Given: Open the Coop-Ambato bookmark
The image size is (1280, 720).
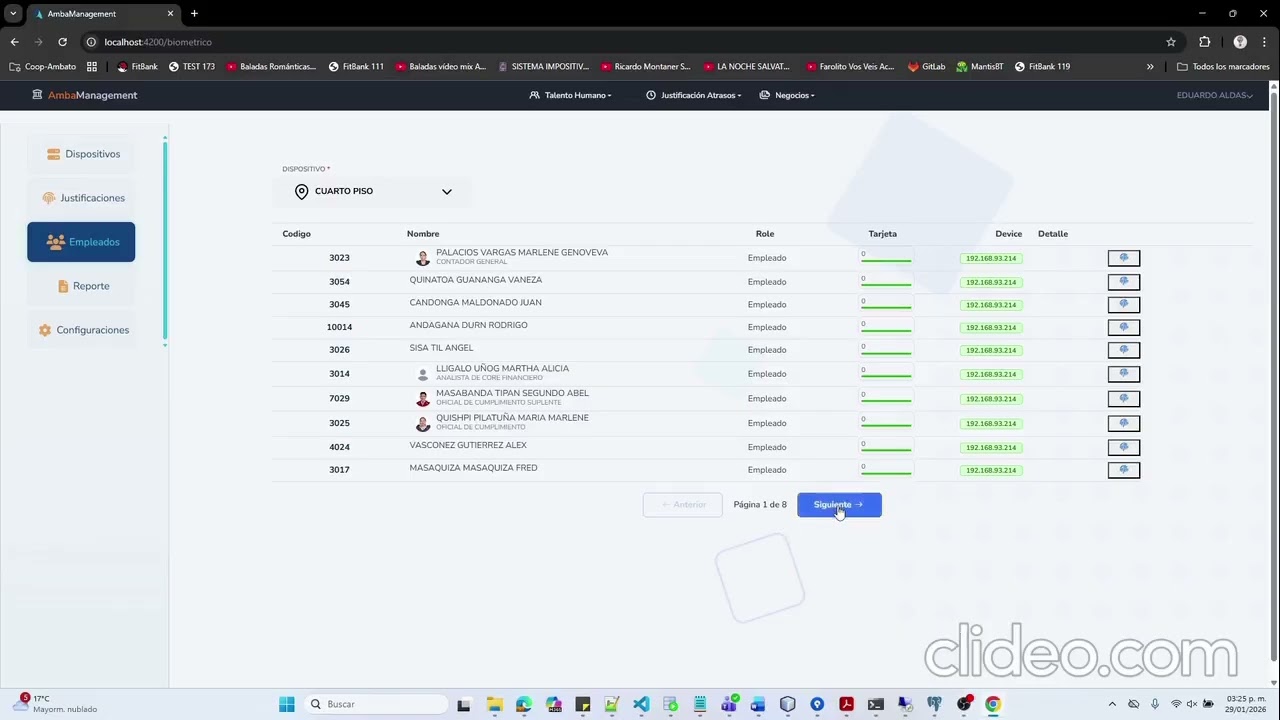Looking at the screenshot, I should 43,67.
